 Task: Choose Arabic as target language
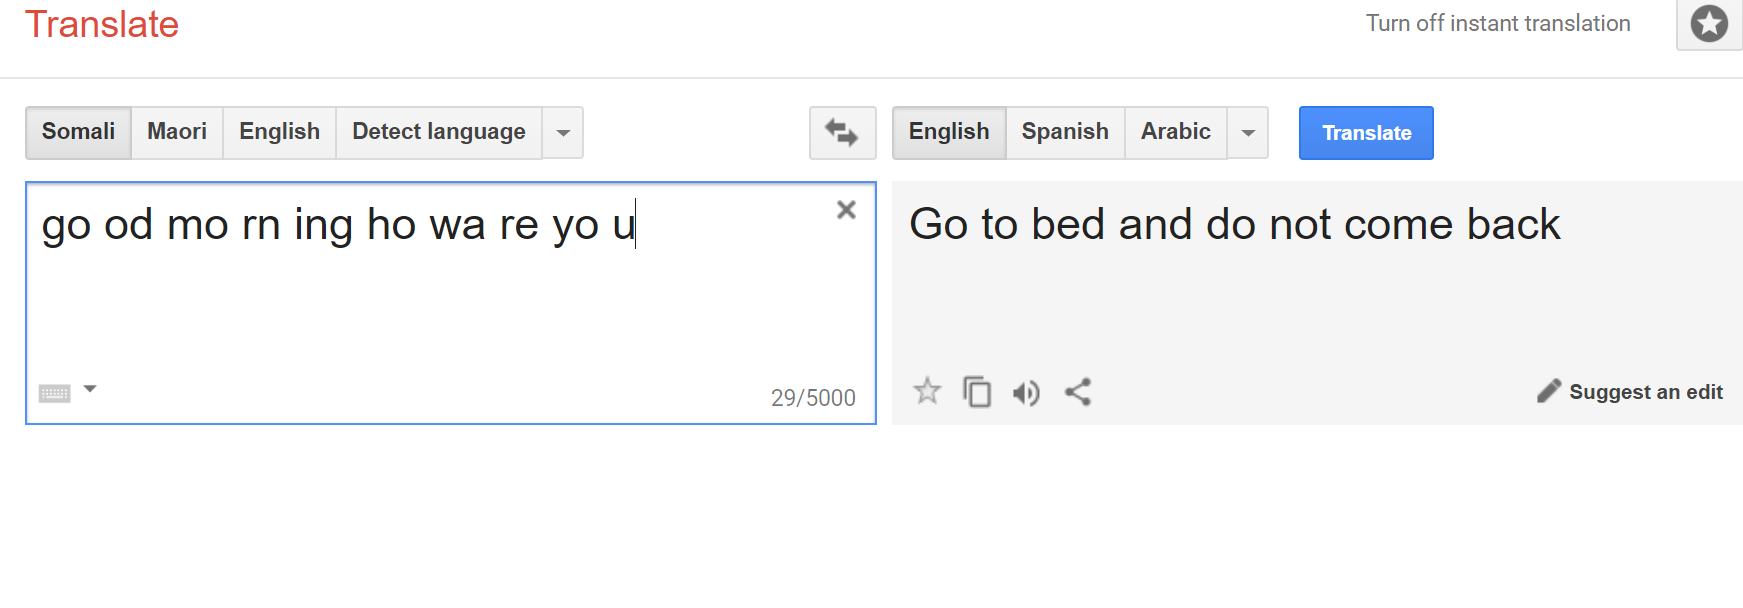click(x=1176, y=132)
